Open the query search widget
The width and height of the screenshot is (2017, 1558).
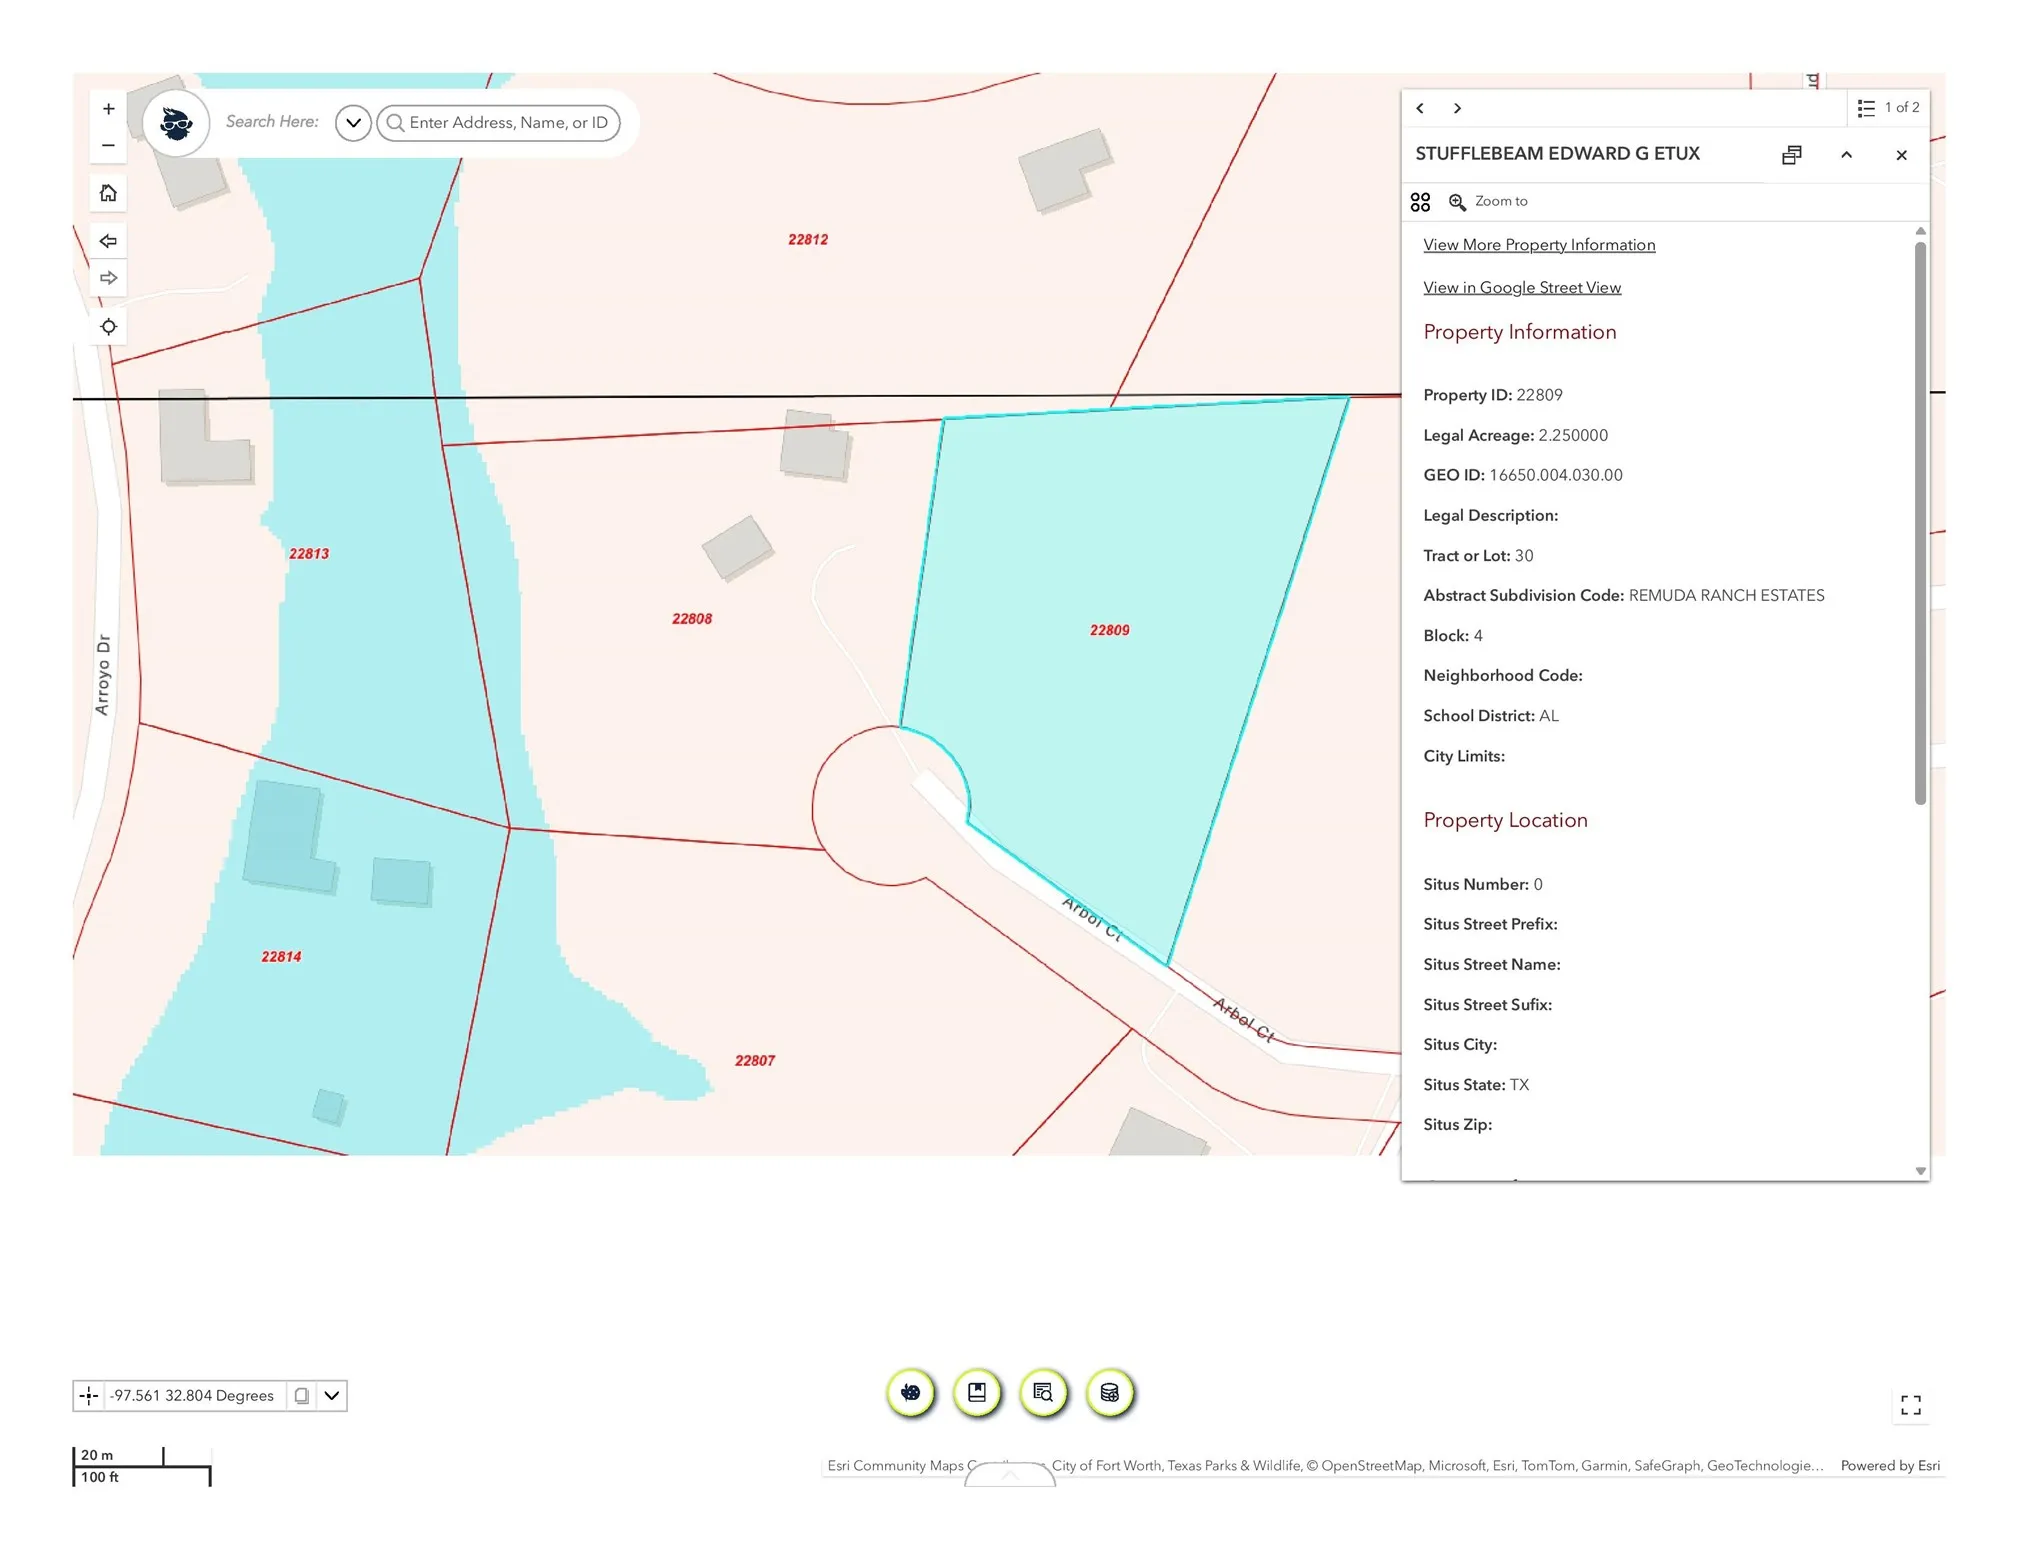1043,1392
